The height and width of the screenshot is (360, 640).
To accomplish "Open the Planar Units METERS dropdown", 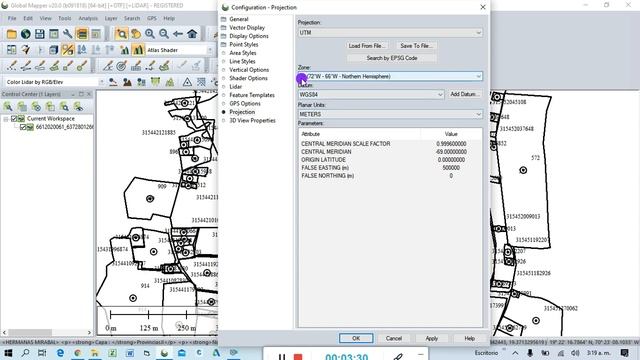I will pos(390,114).
